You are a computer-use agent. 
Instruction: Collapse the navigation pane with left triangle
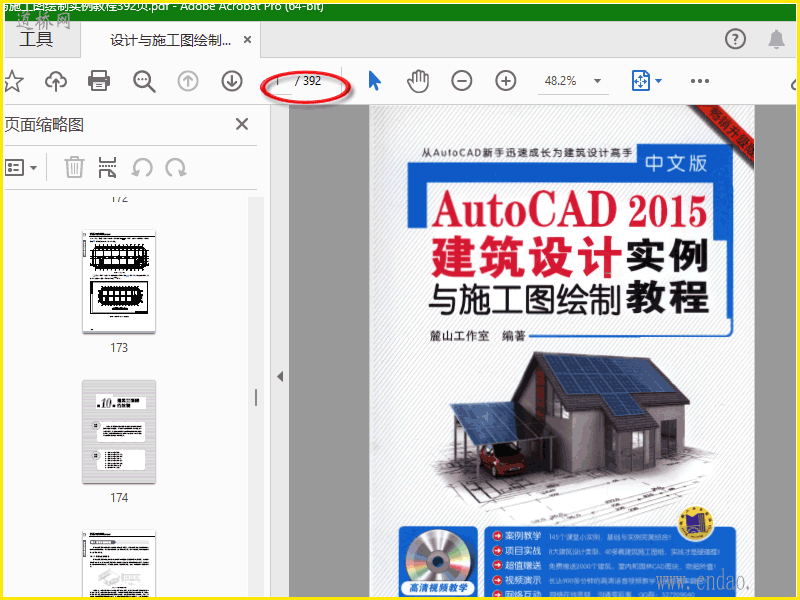pyautogui.click(x=280, y=377)
